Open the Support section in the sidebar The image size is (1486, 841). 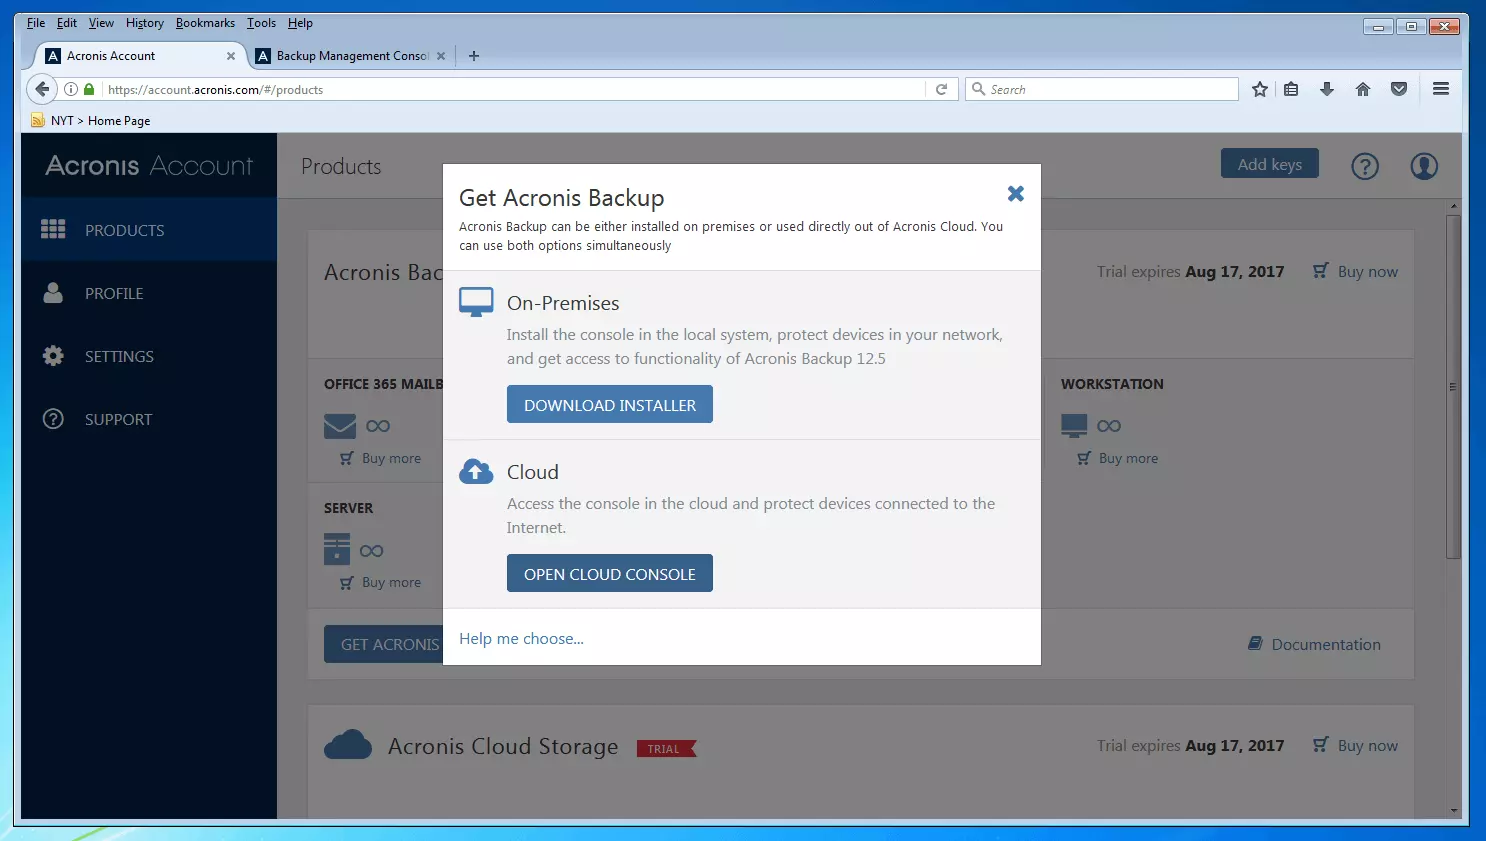tap(149, 419)
